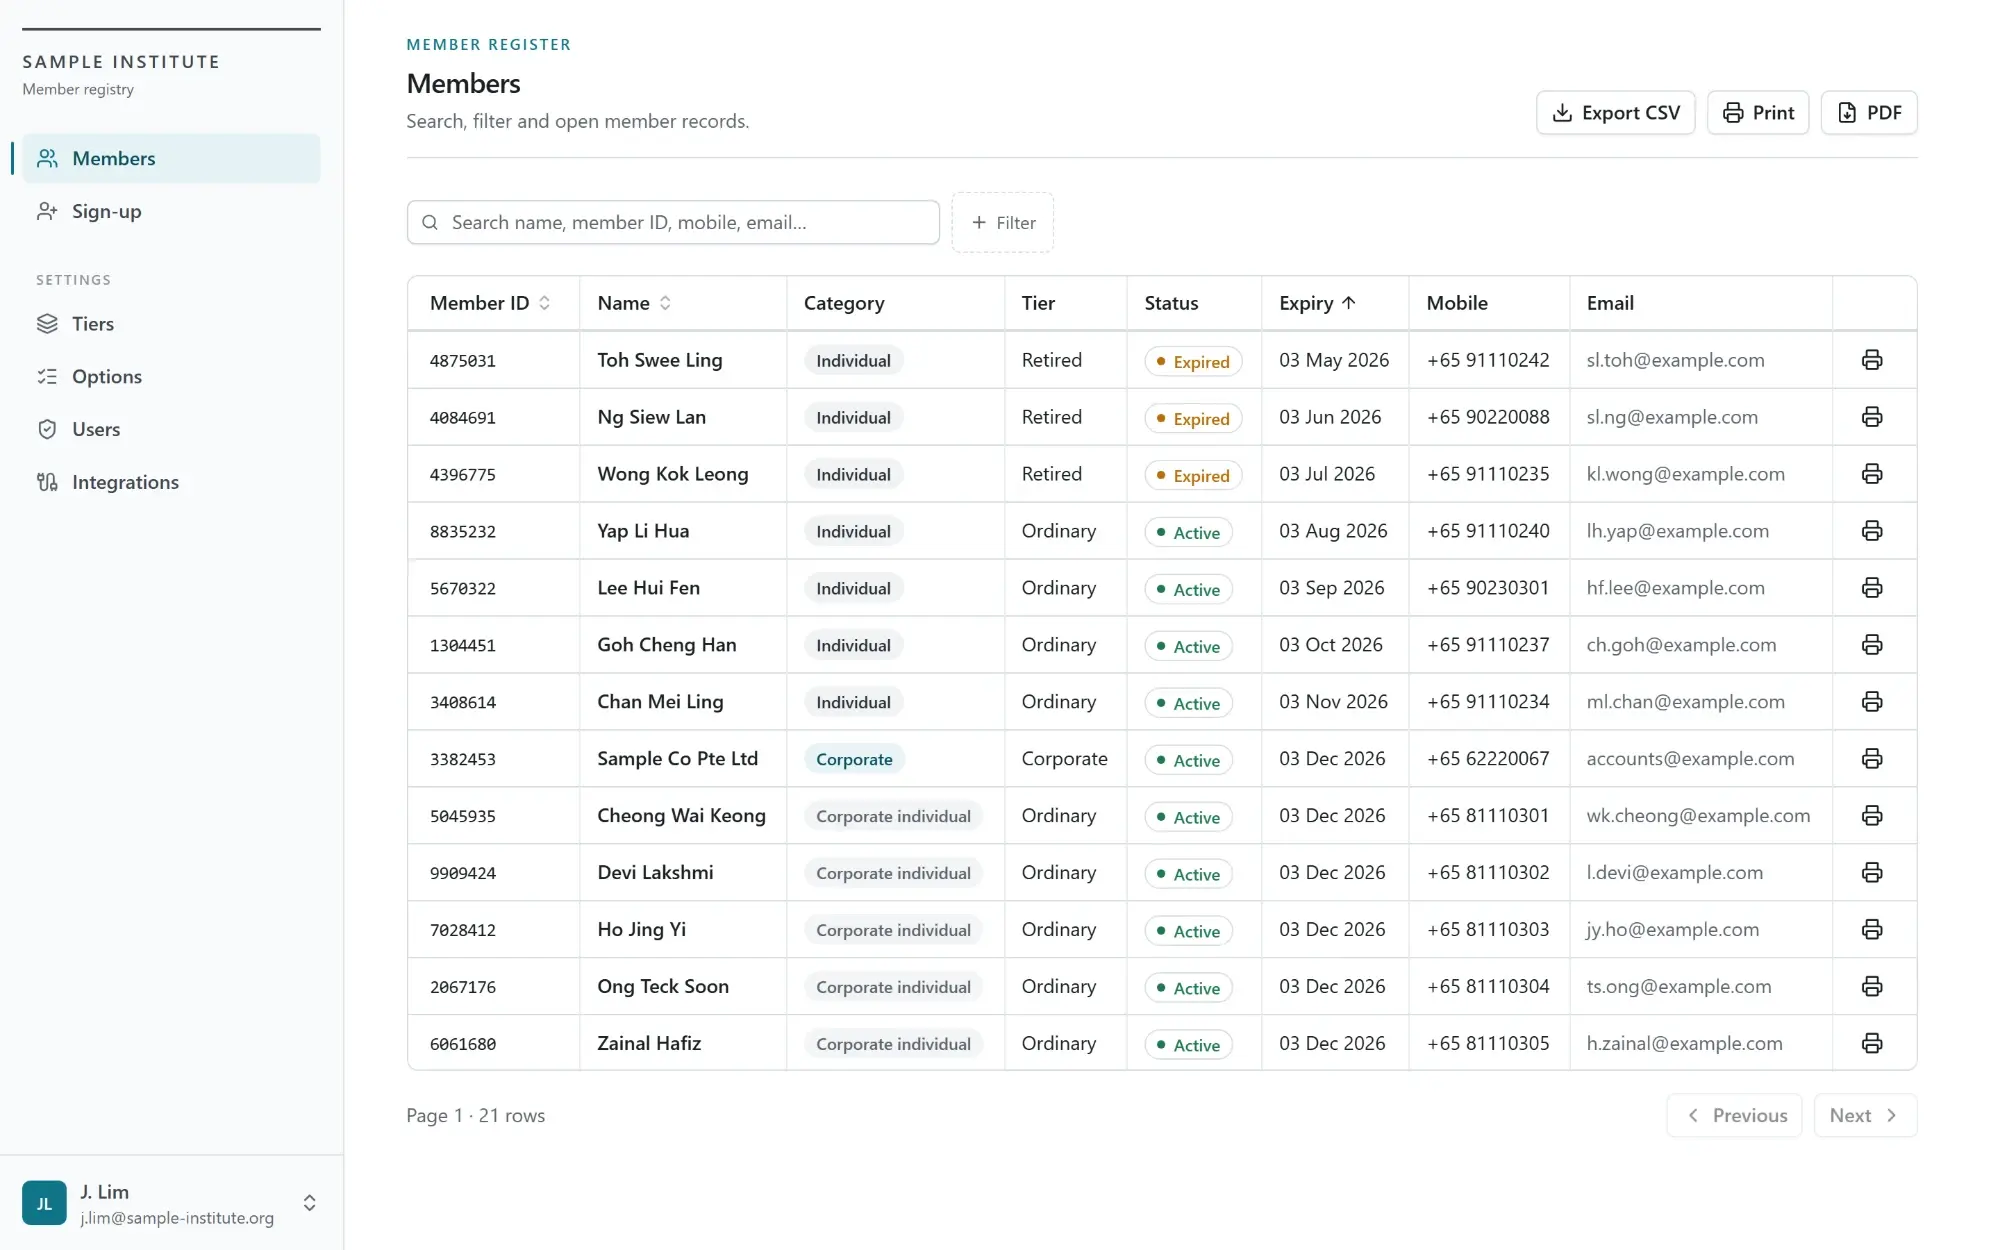Click mobile +65 62220067
2000x1250 pixels.
[x=1488, y=759]
